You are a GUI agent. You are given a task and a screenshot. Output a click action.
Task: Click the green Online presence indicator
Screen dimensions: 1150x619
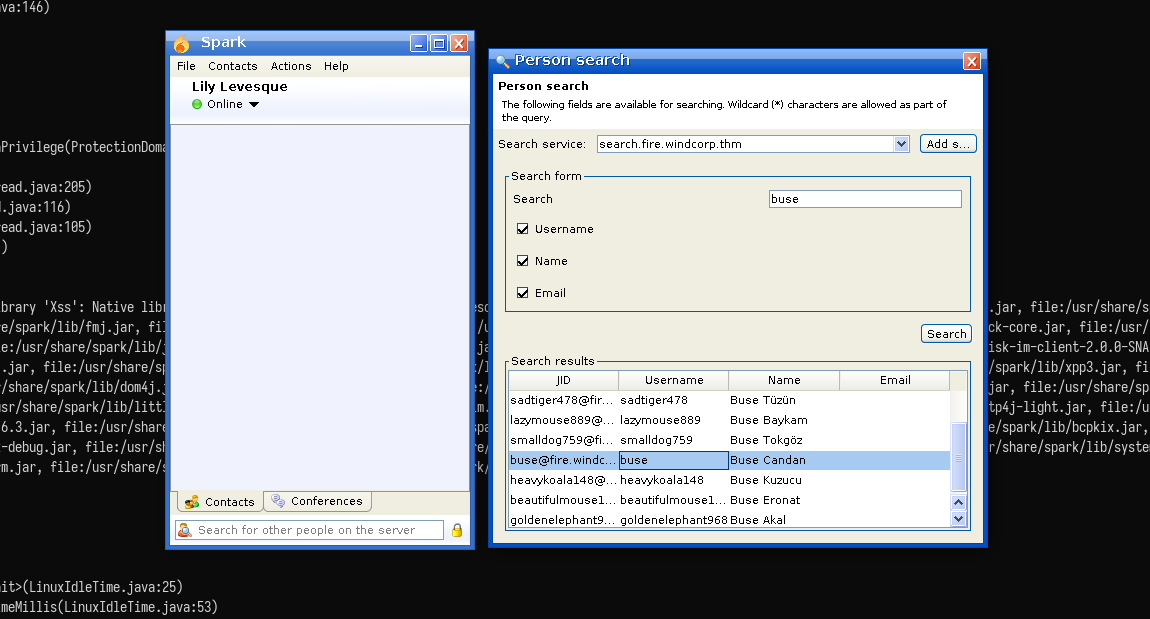tap(197, 104)
